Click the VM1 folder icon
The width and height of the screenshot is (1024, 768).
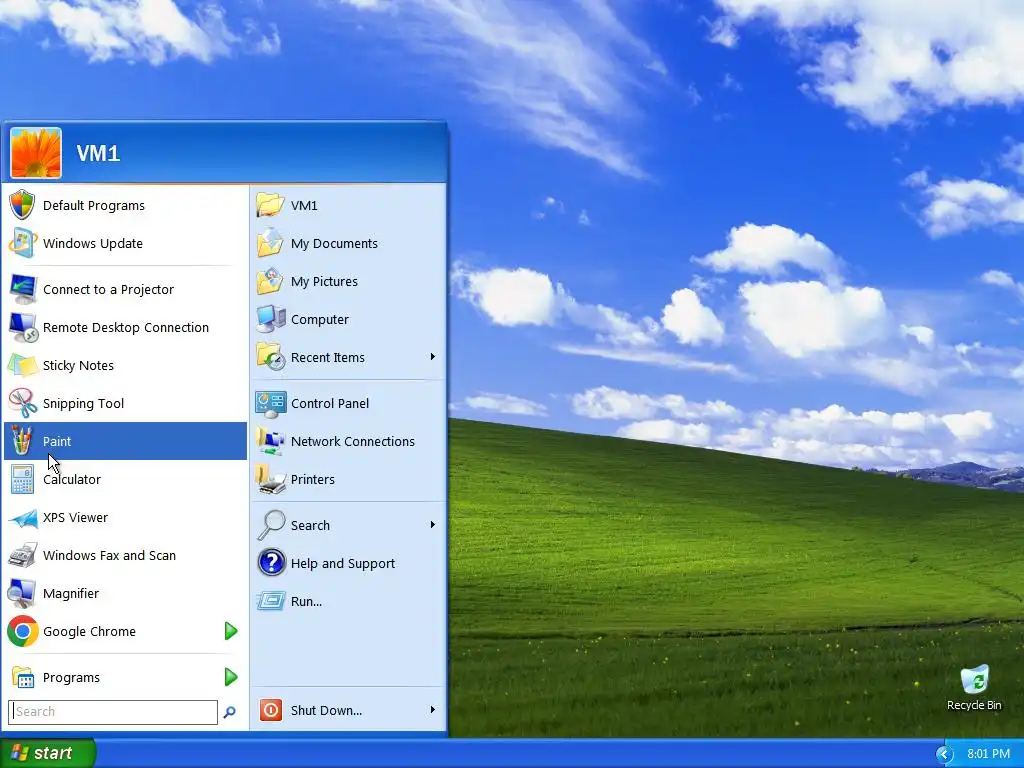pyautogui.click(x=270, y=205)
